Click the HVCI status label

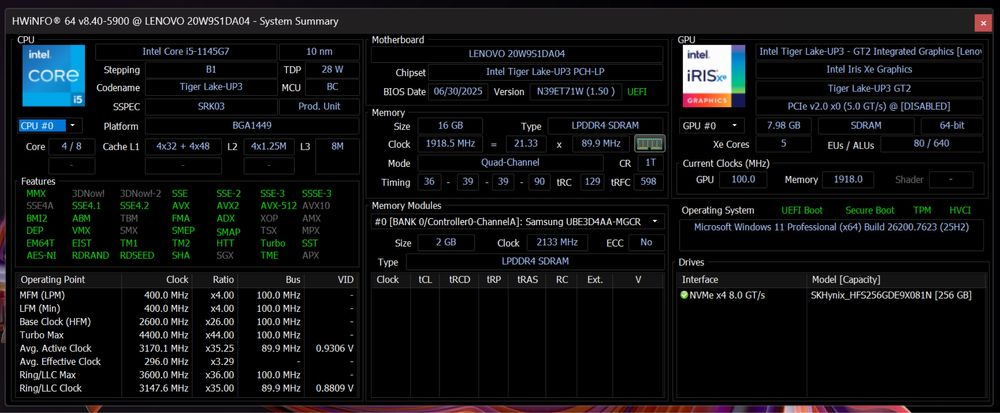pyautogui.click(x=960, y=210)
